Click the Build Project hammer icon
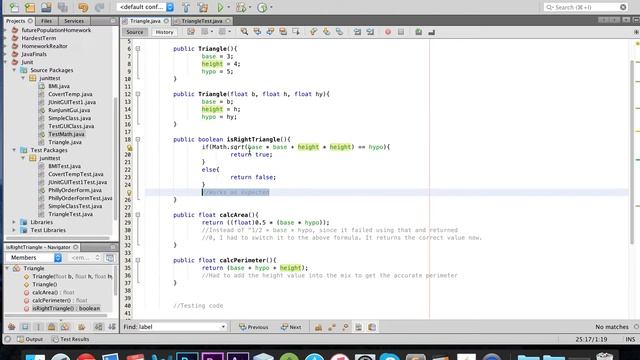640x360 pixels. coord(186,7)
